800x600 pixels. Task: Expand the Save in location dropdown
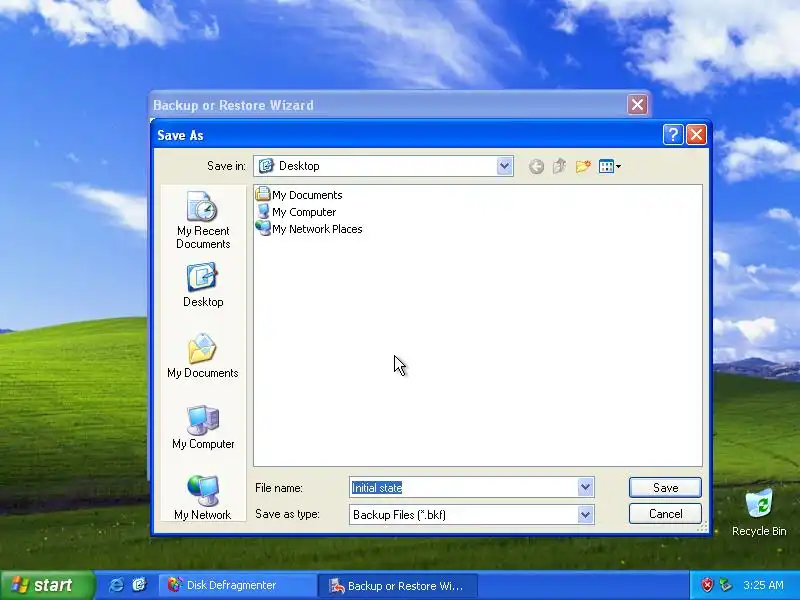tap(504, 166)
